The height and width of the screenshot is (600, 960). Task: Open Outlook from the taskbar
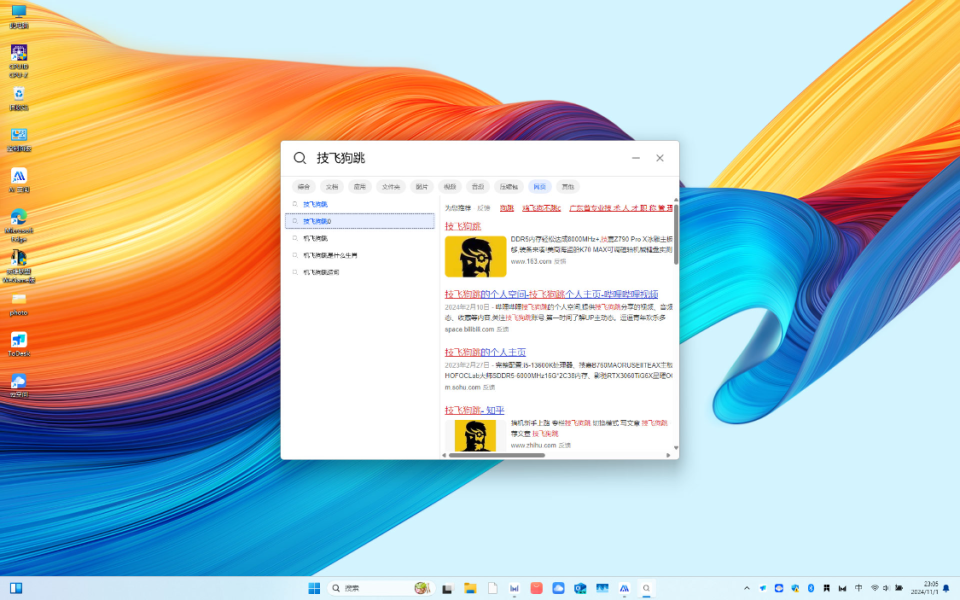(580, 588)
